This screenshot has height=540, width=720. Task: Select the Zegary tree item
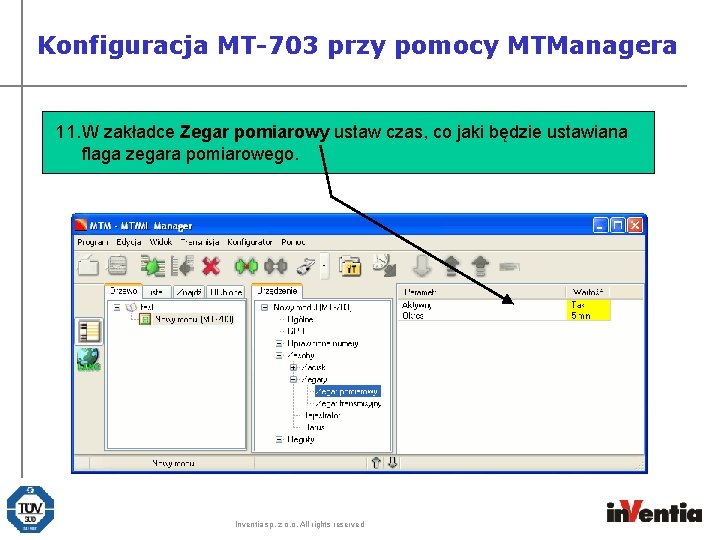[x=314, y=379]
